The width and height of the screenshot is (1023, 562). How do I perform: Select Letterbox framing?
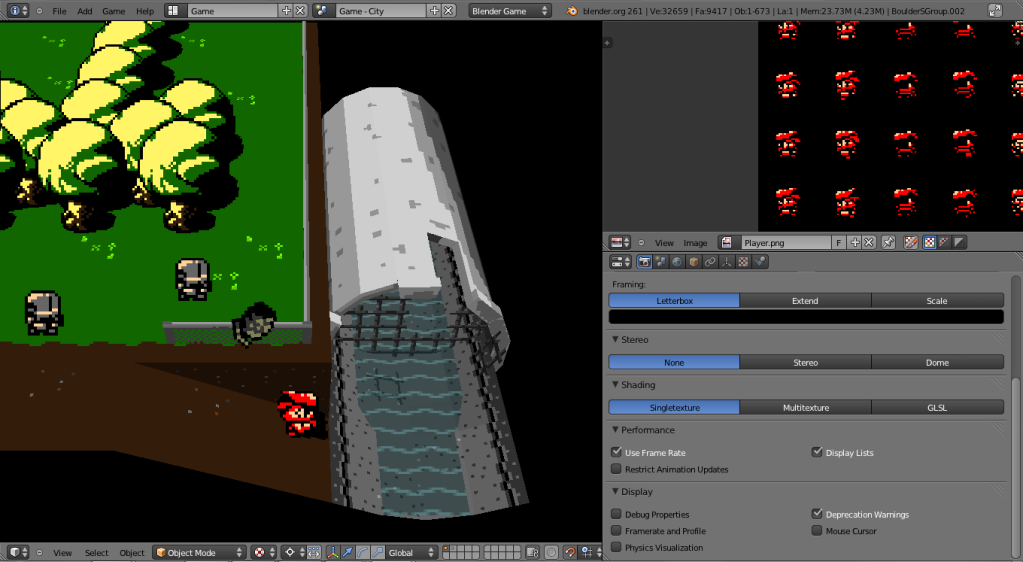tap(674, 301)
